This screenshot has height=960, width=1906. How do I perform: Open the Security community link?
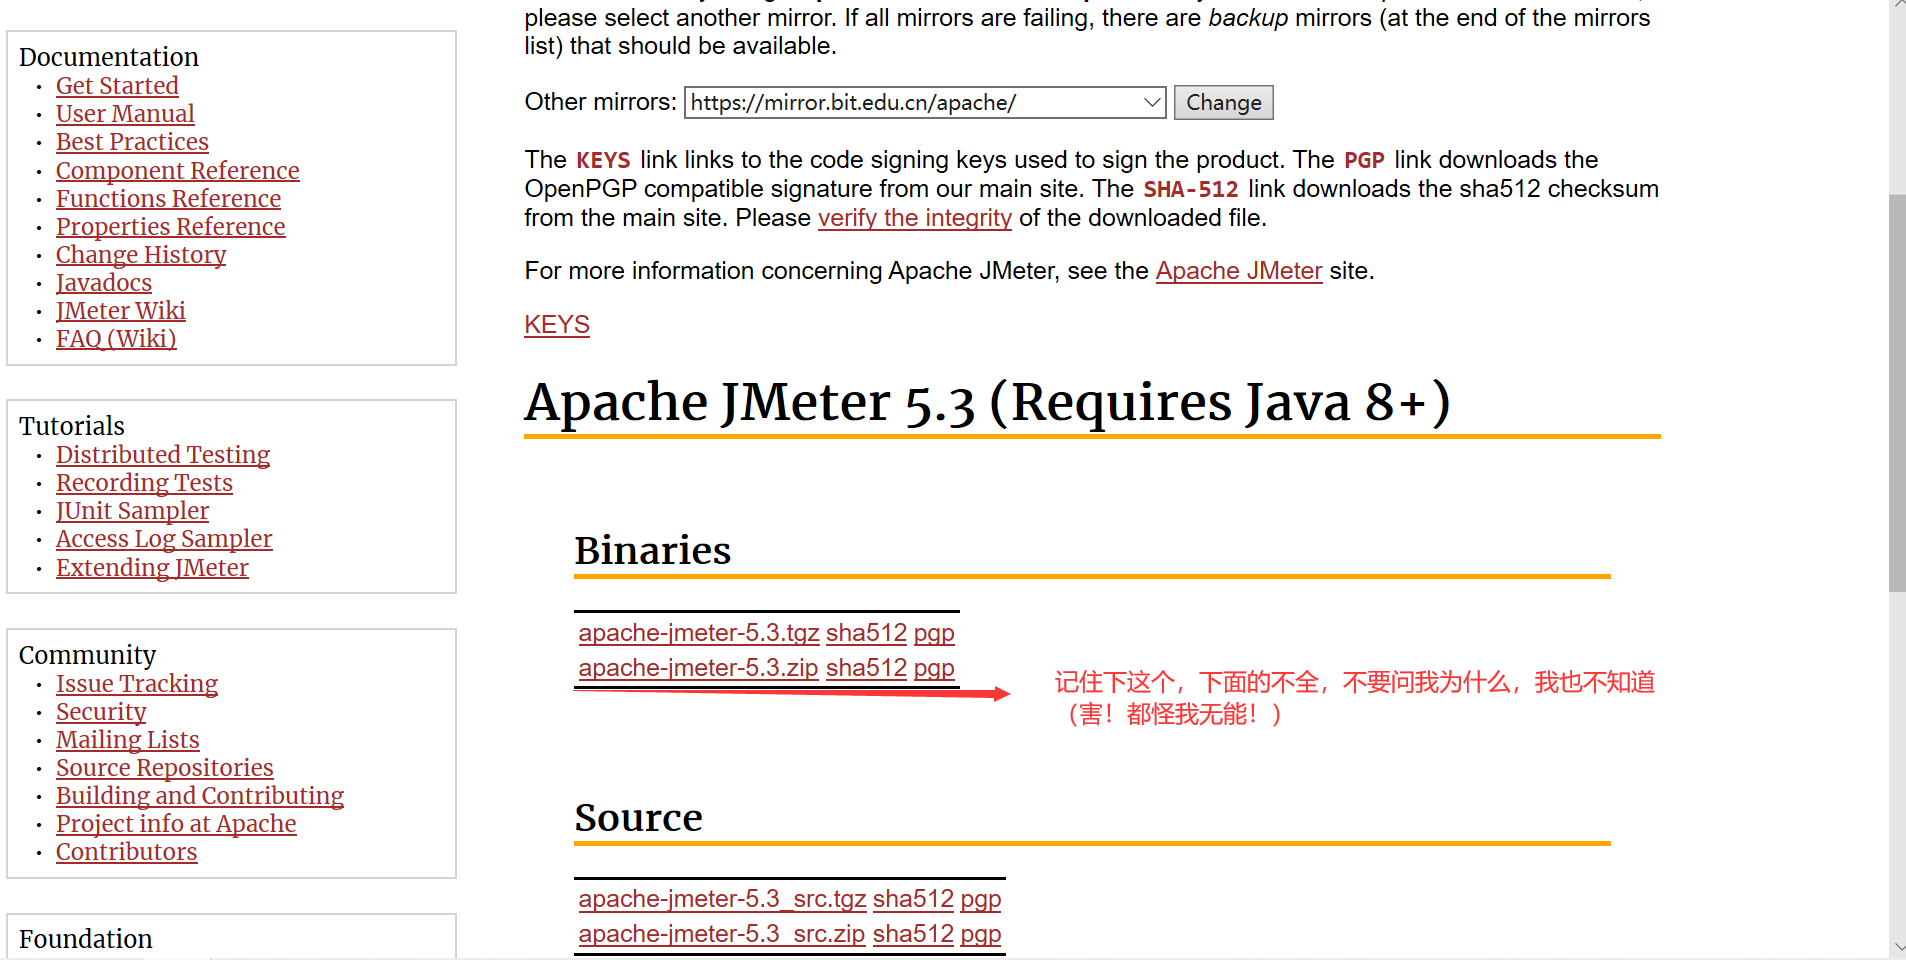[x=101, y=712]
